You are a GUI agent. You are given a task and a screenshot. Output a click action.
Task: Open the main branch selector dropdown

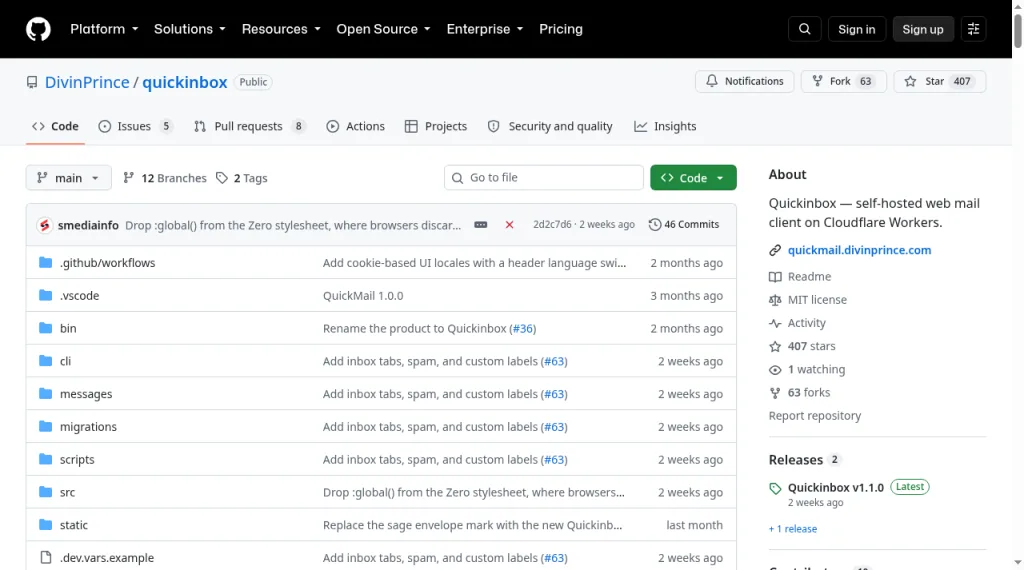(69, 178)
